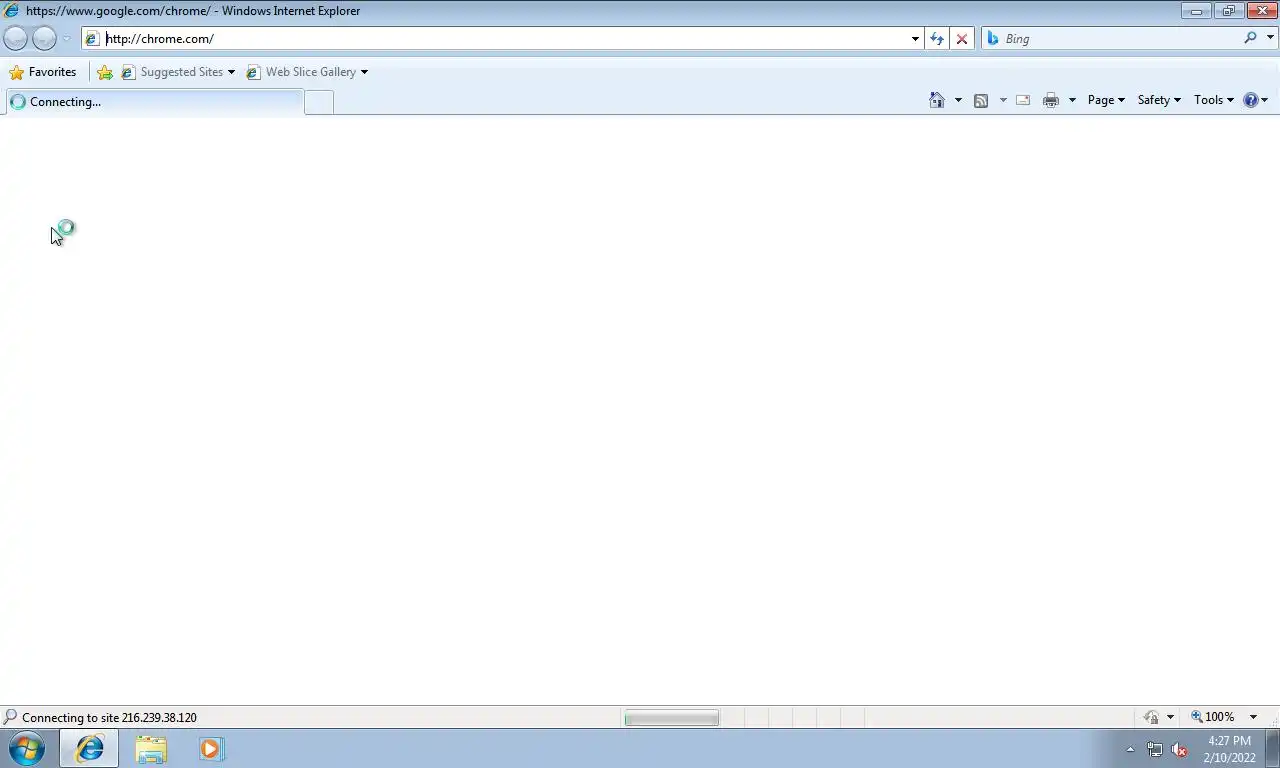This screenshot has height=768, width=1280.
Task: Expand the Web Slice Gallery dropdown arrow
Action: 364,72
